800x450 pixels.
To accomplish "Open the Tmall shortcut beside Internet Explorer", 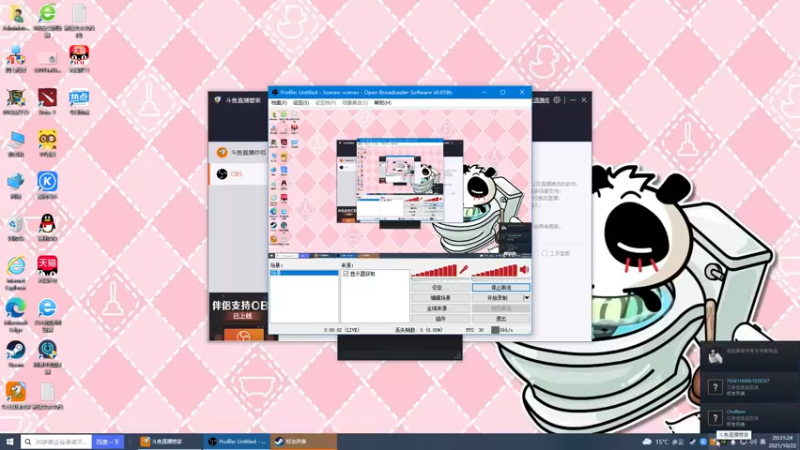I will (x=47, y=269).
